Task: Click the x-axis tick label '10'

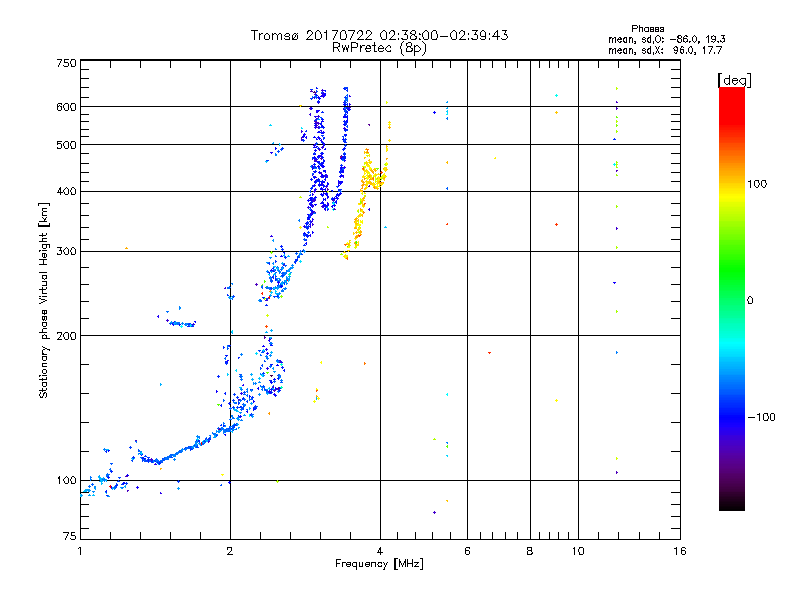Action: [578, 551]
